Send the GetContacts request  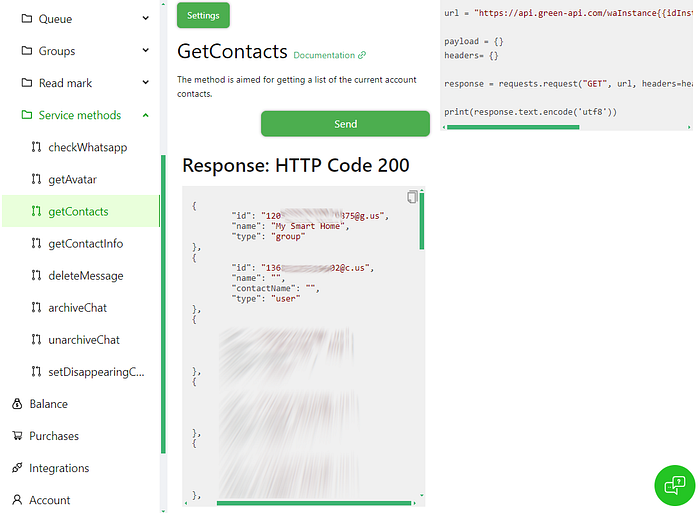coord(345,124)
